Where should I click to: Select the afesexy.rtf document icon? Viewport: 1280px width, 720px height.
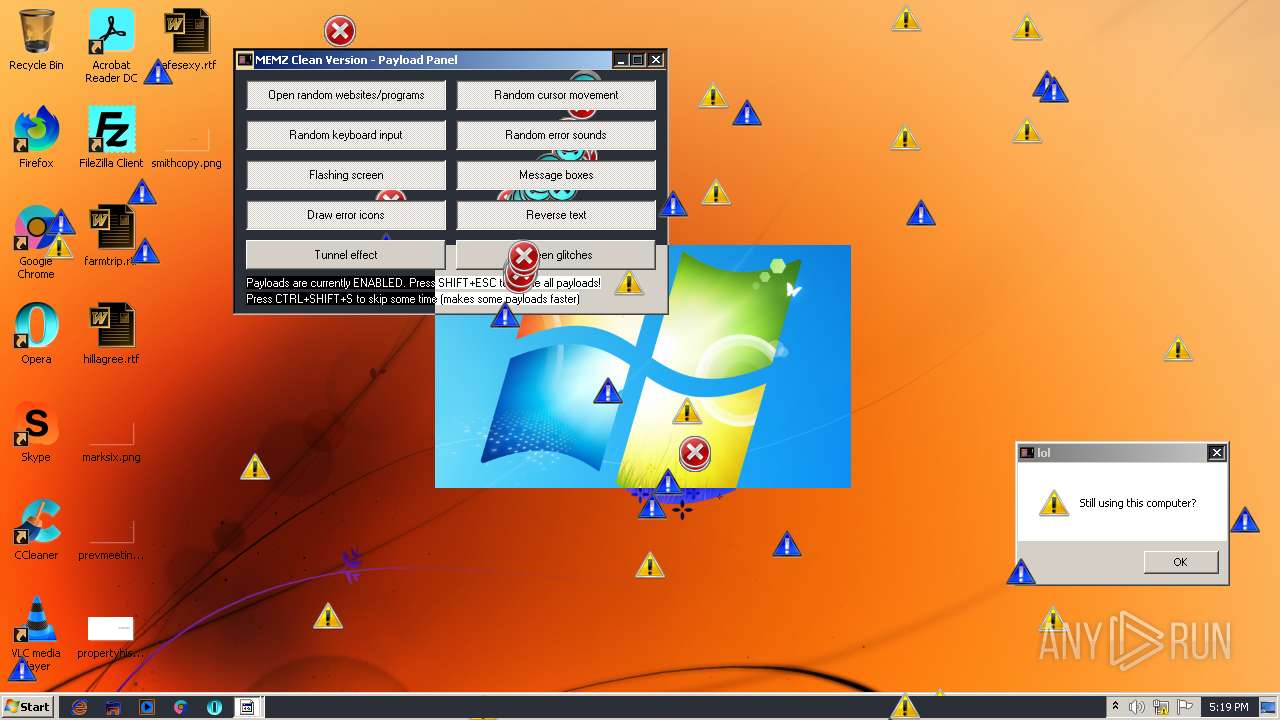187,40
